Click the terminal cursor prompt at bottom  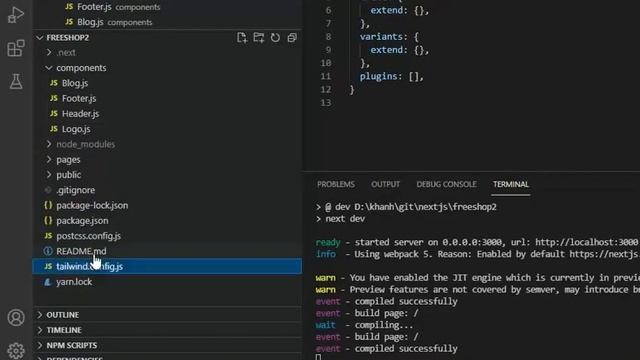pyautogui.click(x=318, y=357)
